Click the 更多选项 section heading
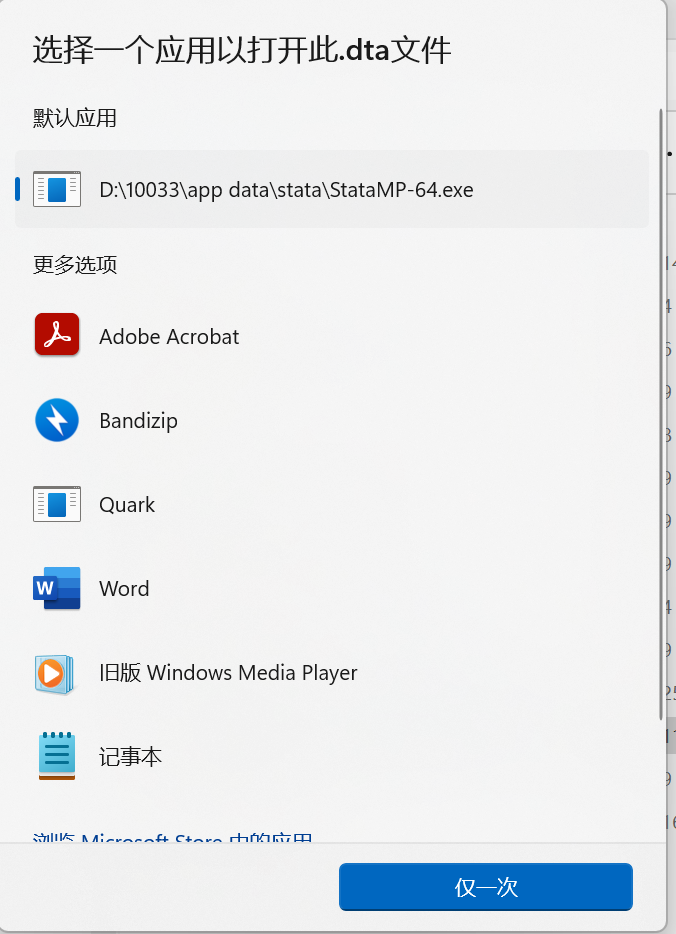The image size is (676, 934). [x=75, y=265]
